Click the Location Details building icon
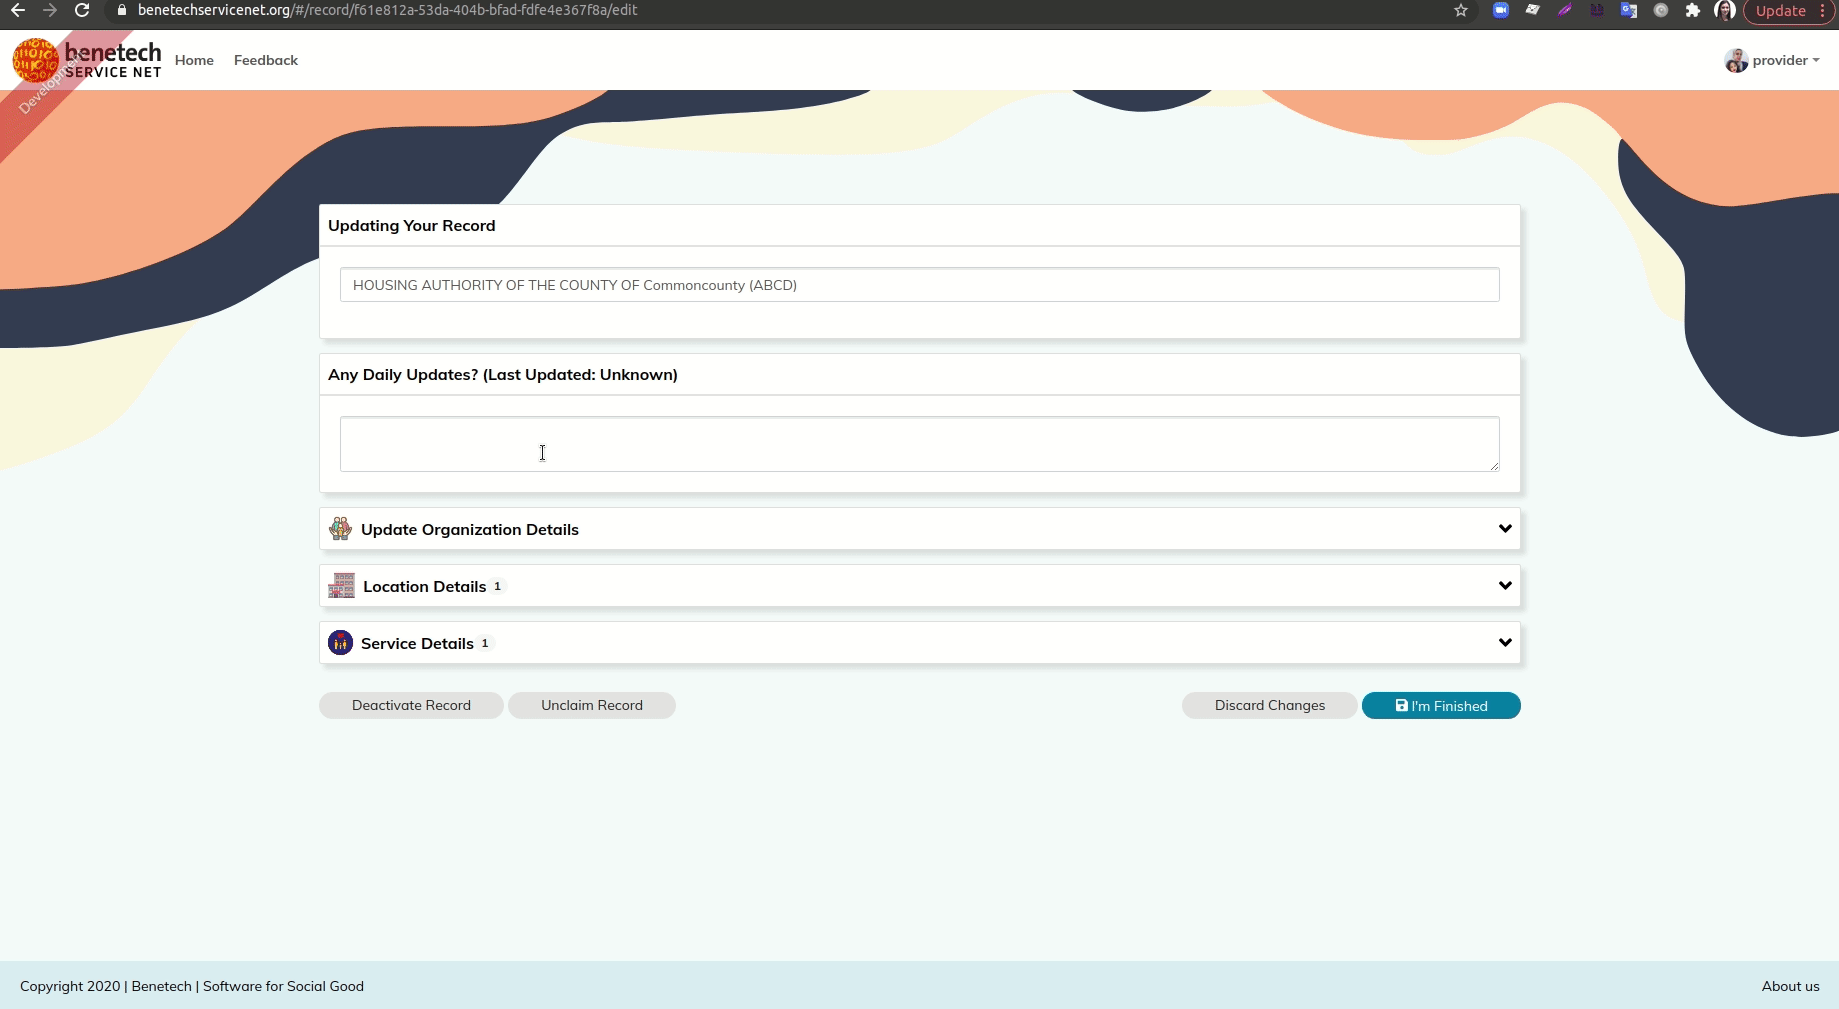1839x1009 pixels. (341, 586)
